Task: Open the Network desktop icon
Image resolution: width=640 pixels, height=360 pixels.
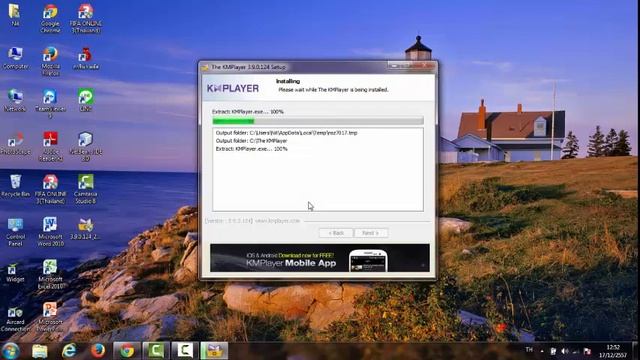Action: click(x=15, y=100)
